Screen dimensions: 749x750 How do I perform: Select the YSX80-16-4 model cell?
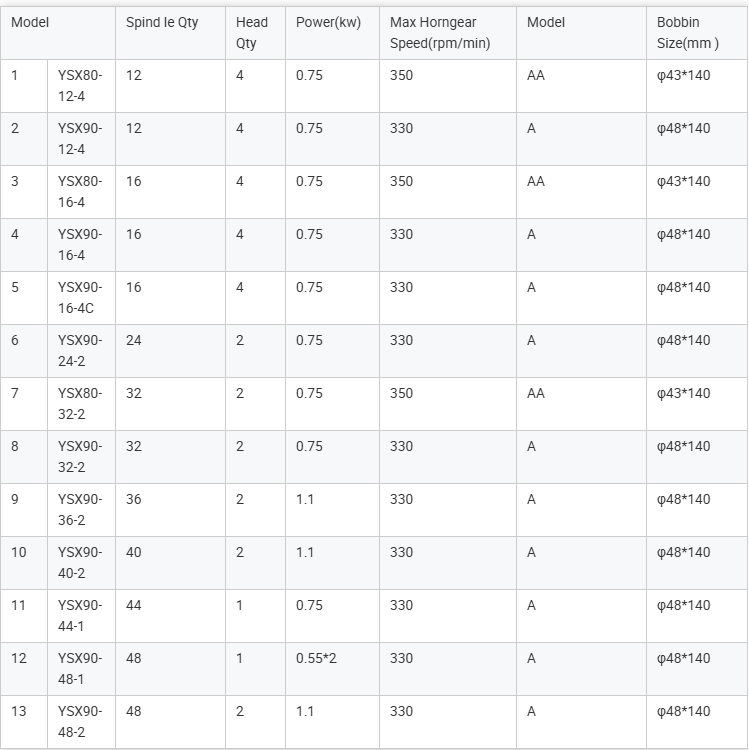[80, 192]
